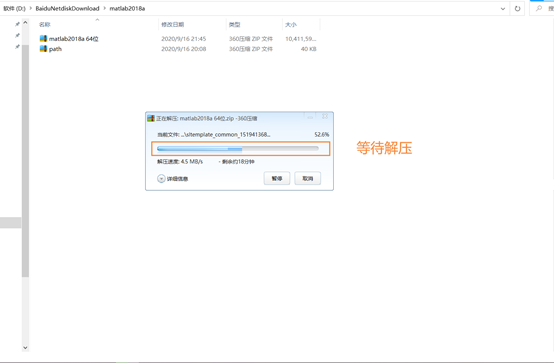Click the 解压速度 4.5 MB/s text

(180, 162)
